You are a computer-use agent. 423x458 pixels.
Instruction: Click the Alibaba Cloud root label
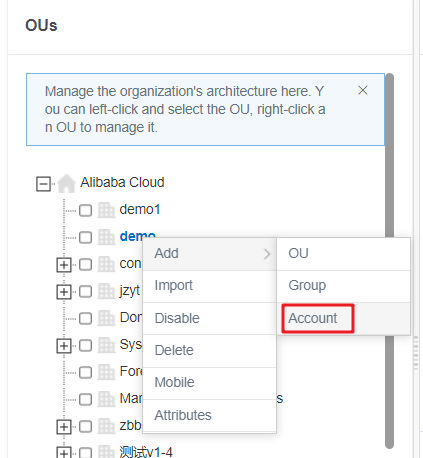click(x=122, y=182)
